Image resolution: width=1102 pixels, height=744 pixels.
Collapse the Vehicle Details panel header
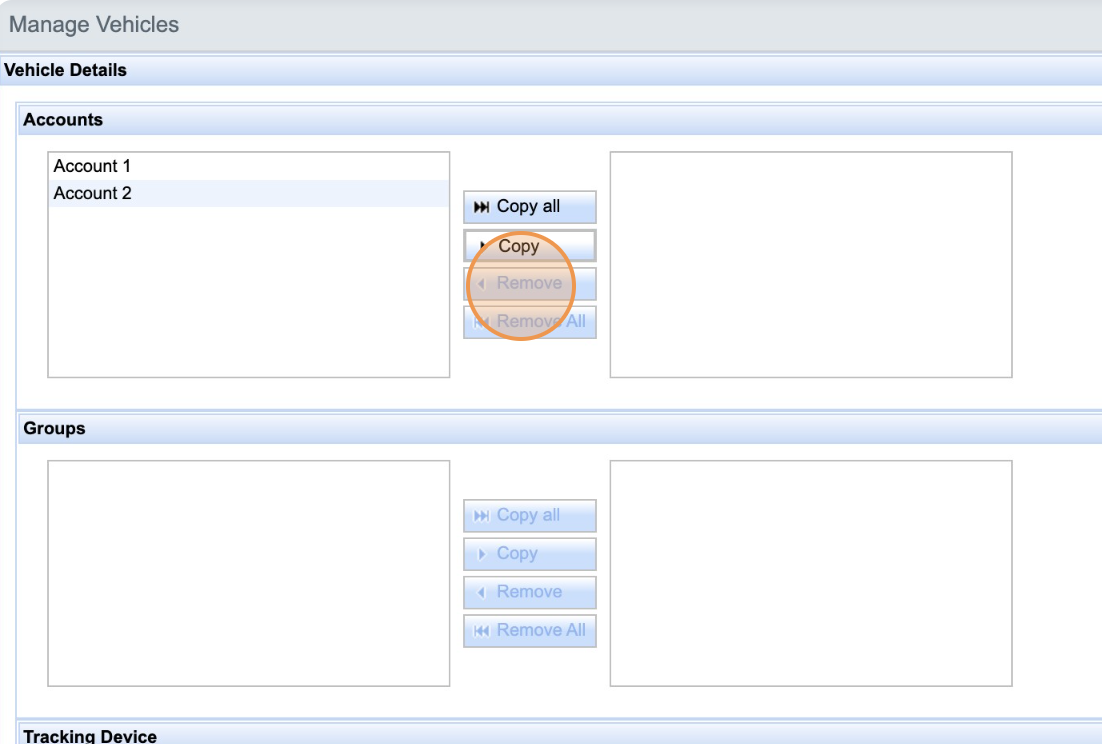[66, 70]
